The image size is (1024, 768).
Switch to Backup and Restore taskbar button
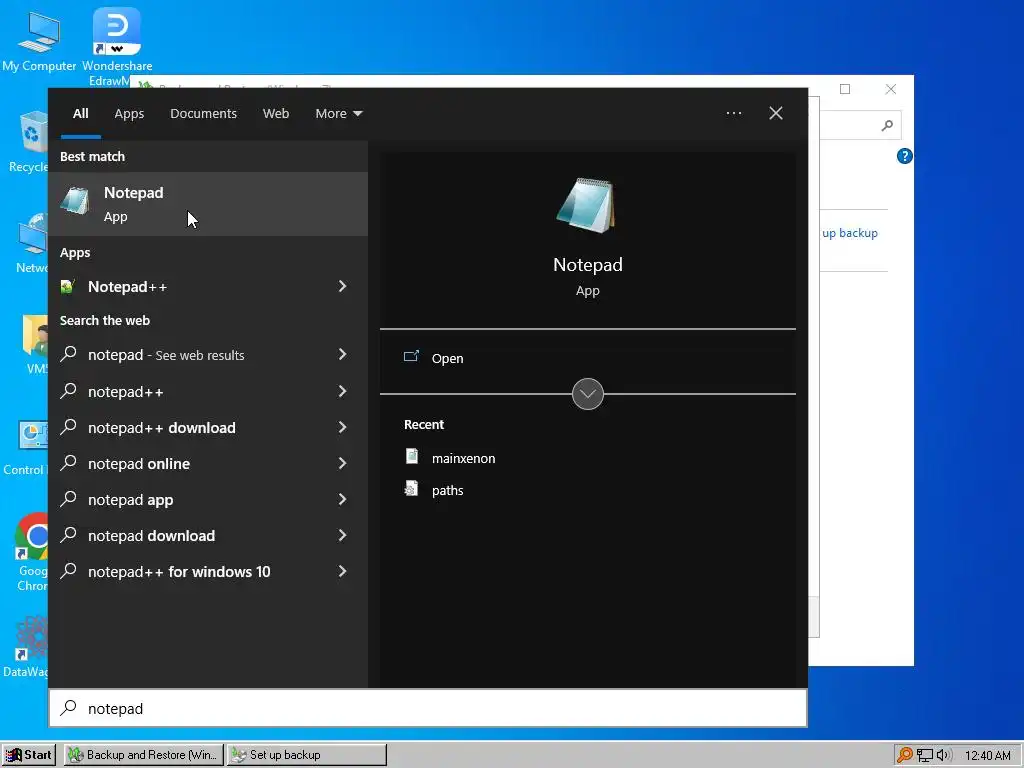tap(144, 755)
